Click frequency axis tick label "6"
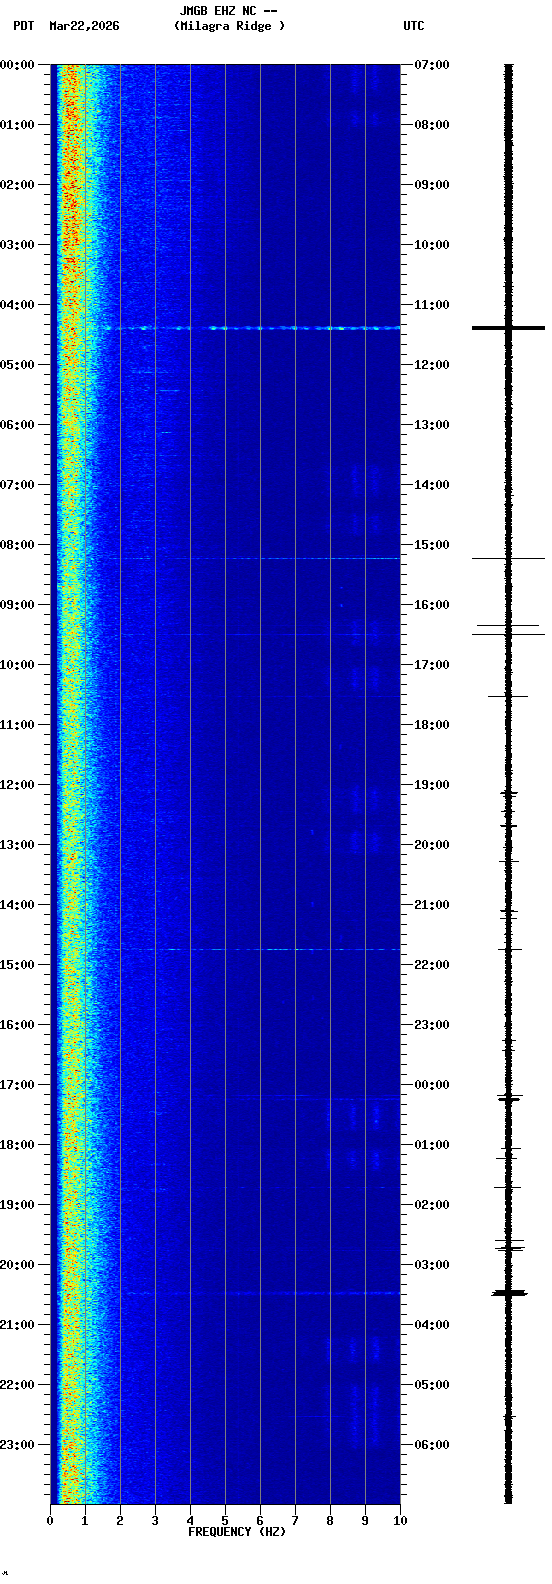 point(260,1521)
